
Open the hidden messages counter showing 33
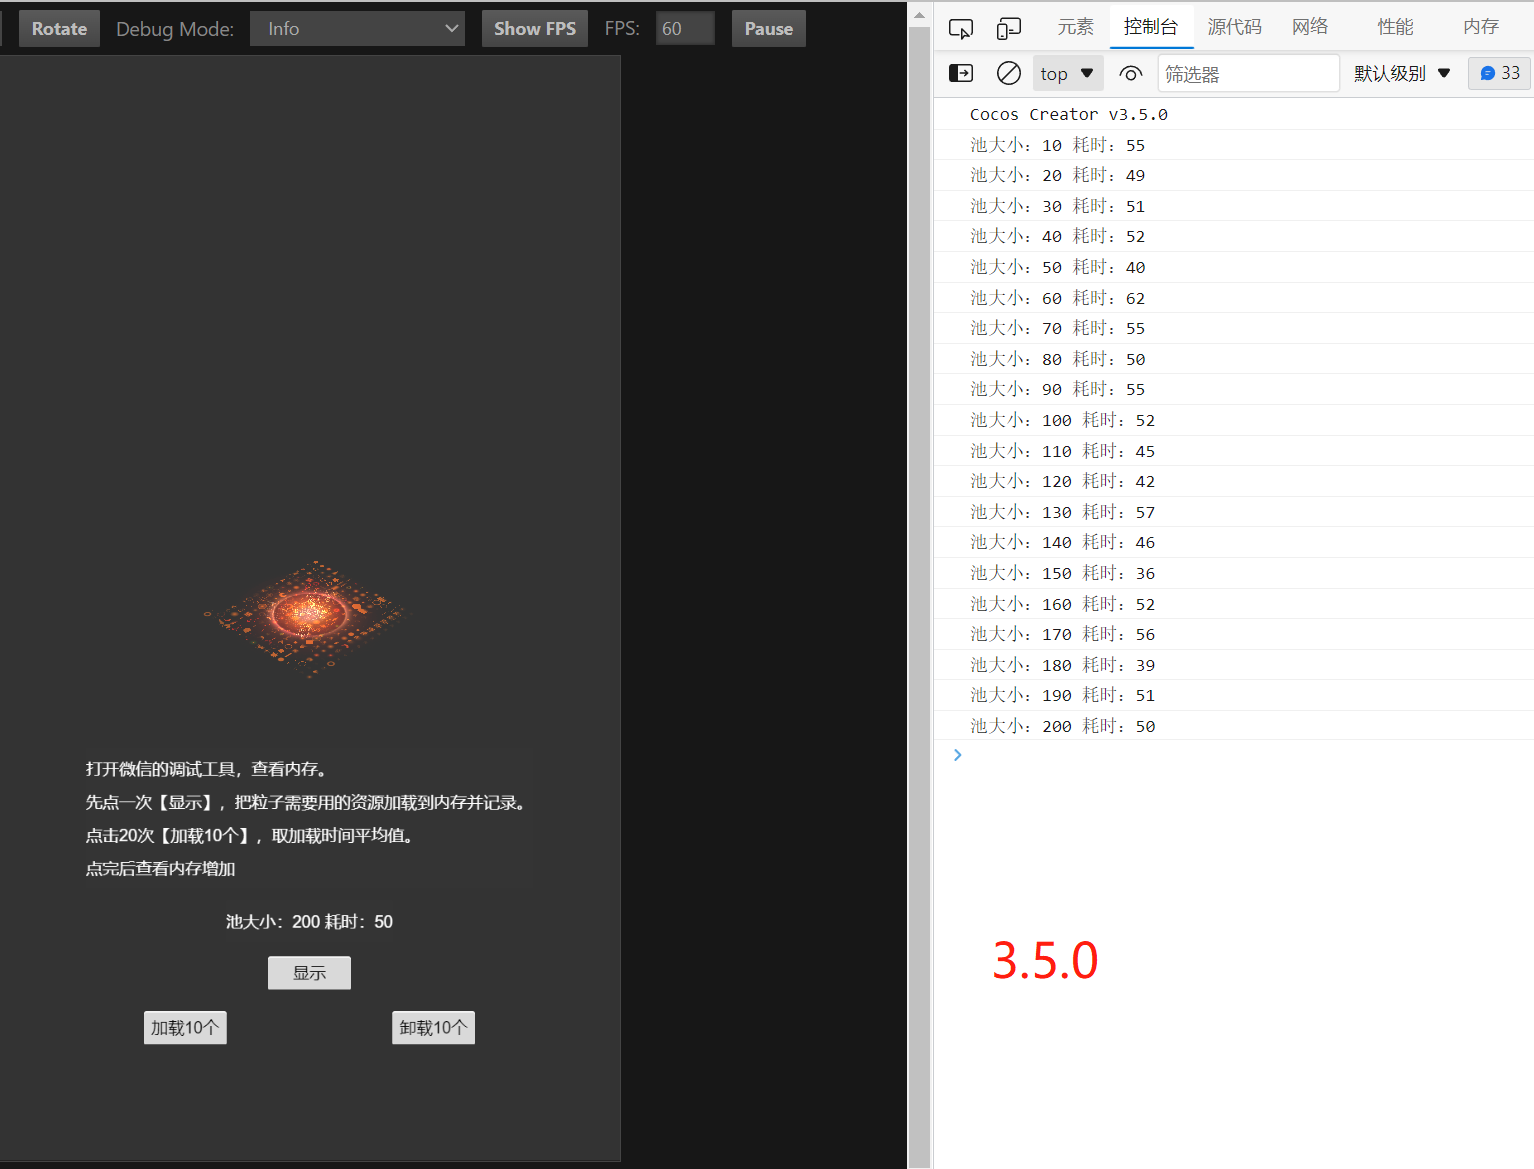coord(1498,72)
